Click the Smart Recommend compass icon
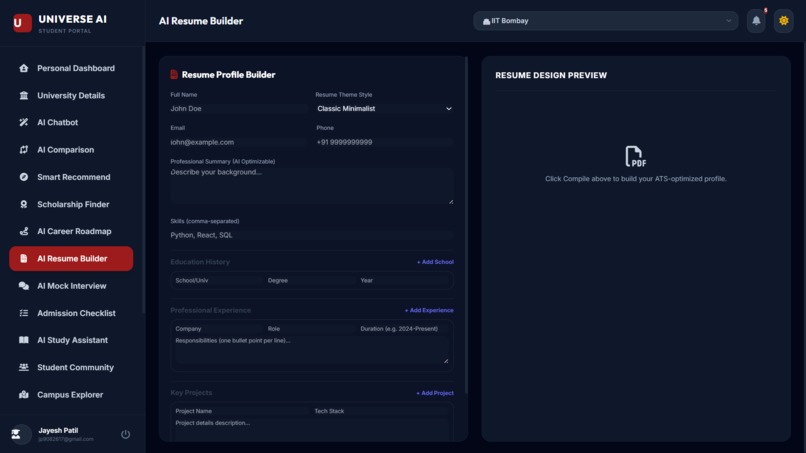 (24, 177)
